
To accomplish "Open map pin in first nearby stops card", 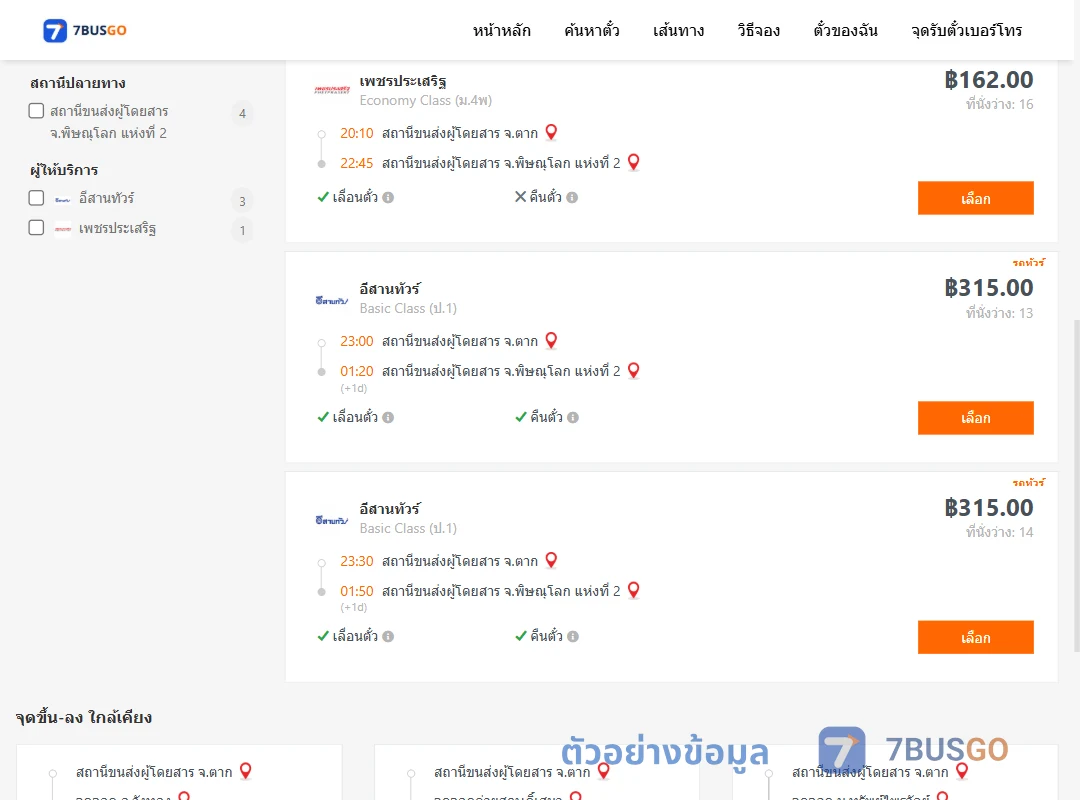I will point(245,771).
